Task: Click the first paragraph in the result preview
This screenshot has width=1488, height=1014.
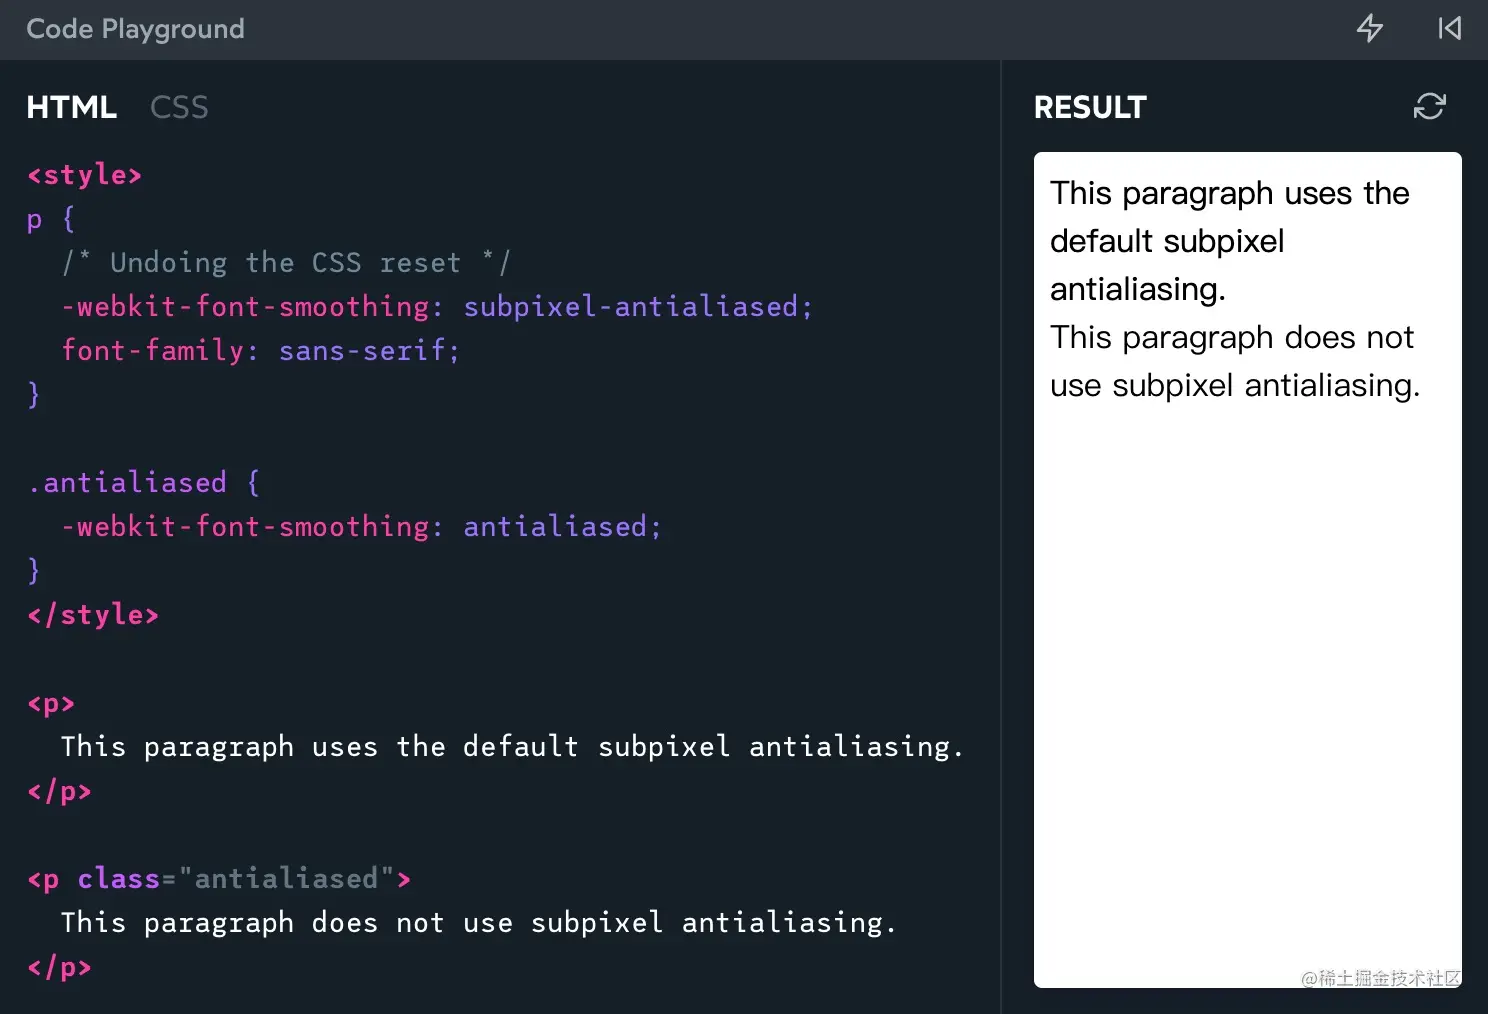Action: coord(1229,241)
